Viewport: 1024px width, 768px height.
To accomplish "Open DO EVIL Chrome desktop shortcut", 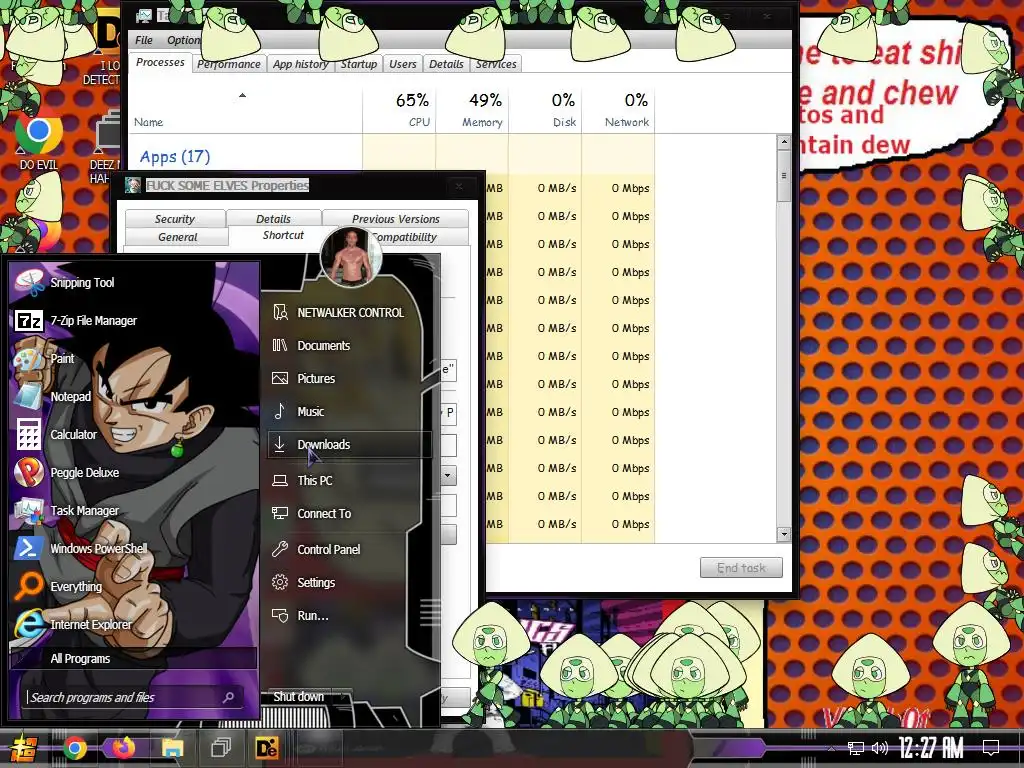I will 38,142.
